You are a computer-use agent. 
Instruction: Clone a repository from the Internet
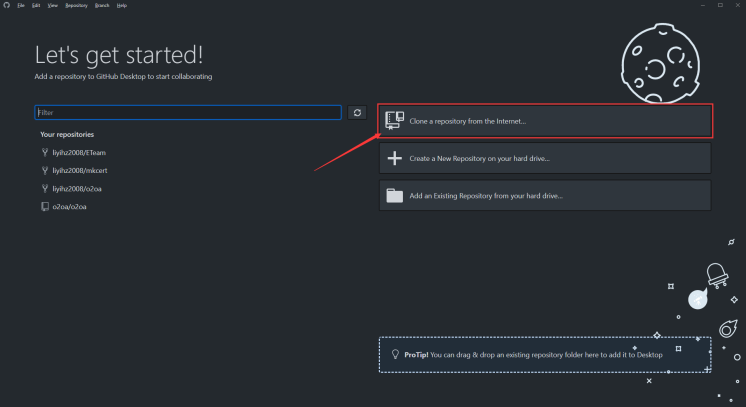coord(544,121)
